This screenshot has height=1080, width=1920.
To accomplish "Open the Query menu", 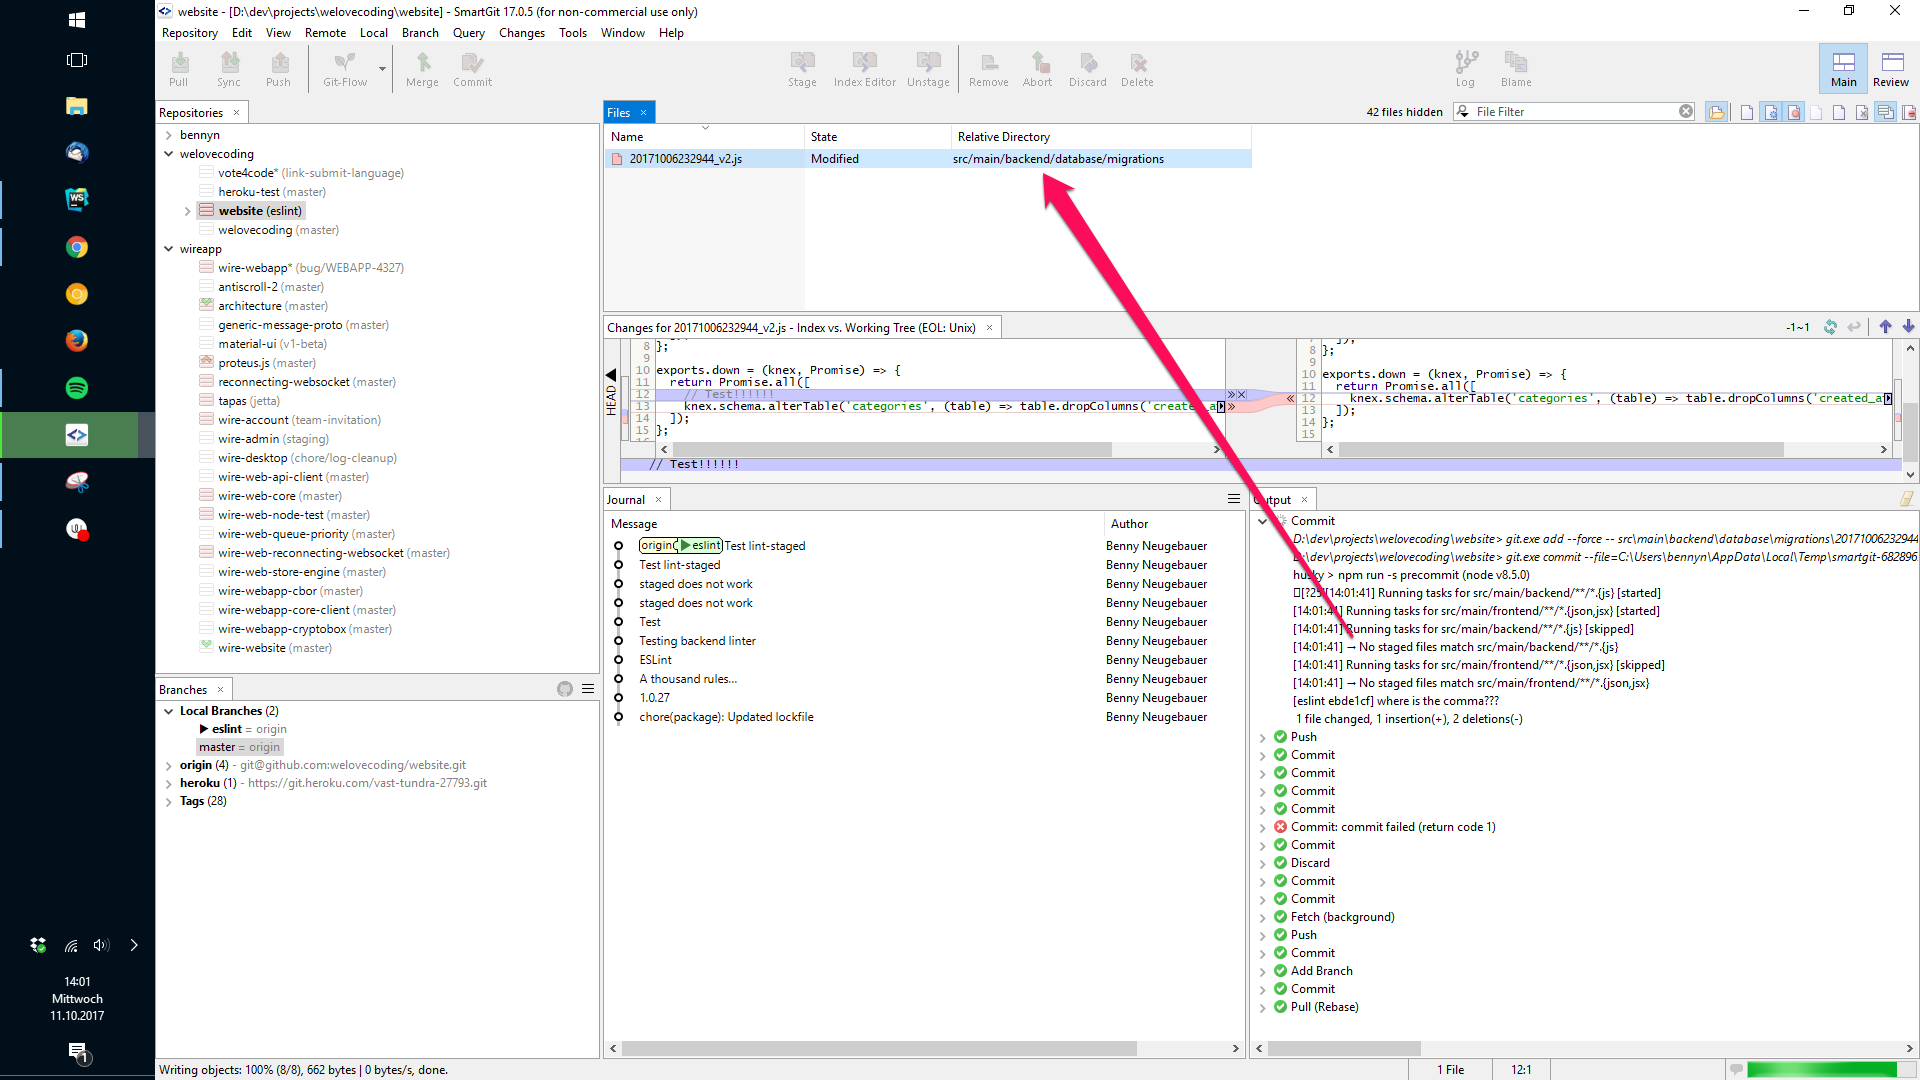I will point(469,33).
